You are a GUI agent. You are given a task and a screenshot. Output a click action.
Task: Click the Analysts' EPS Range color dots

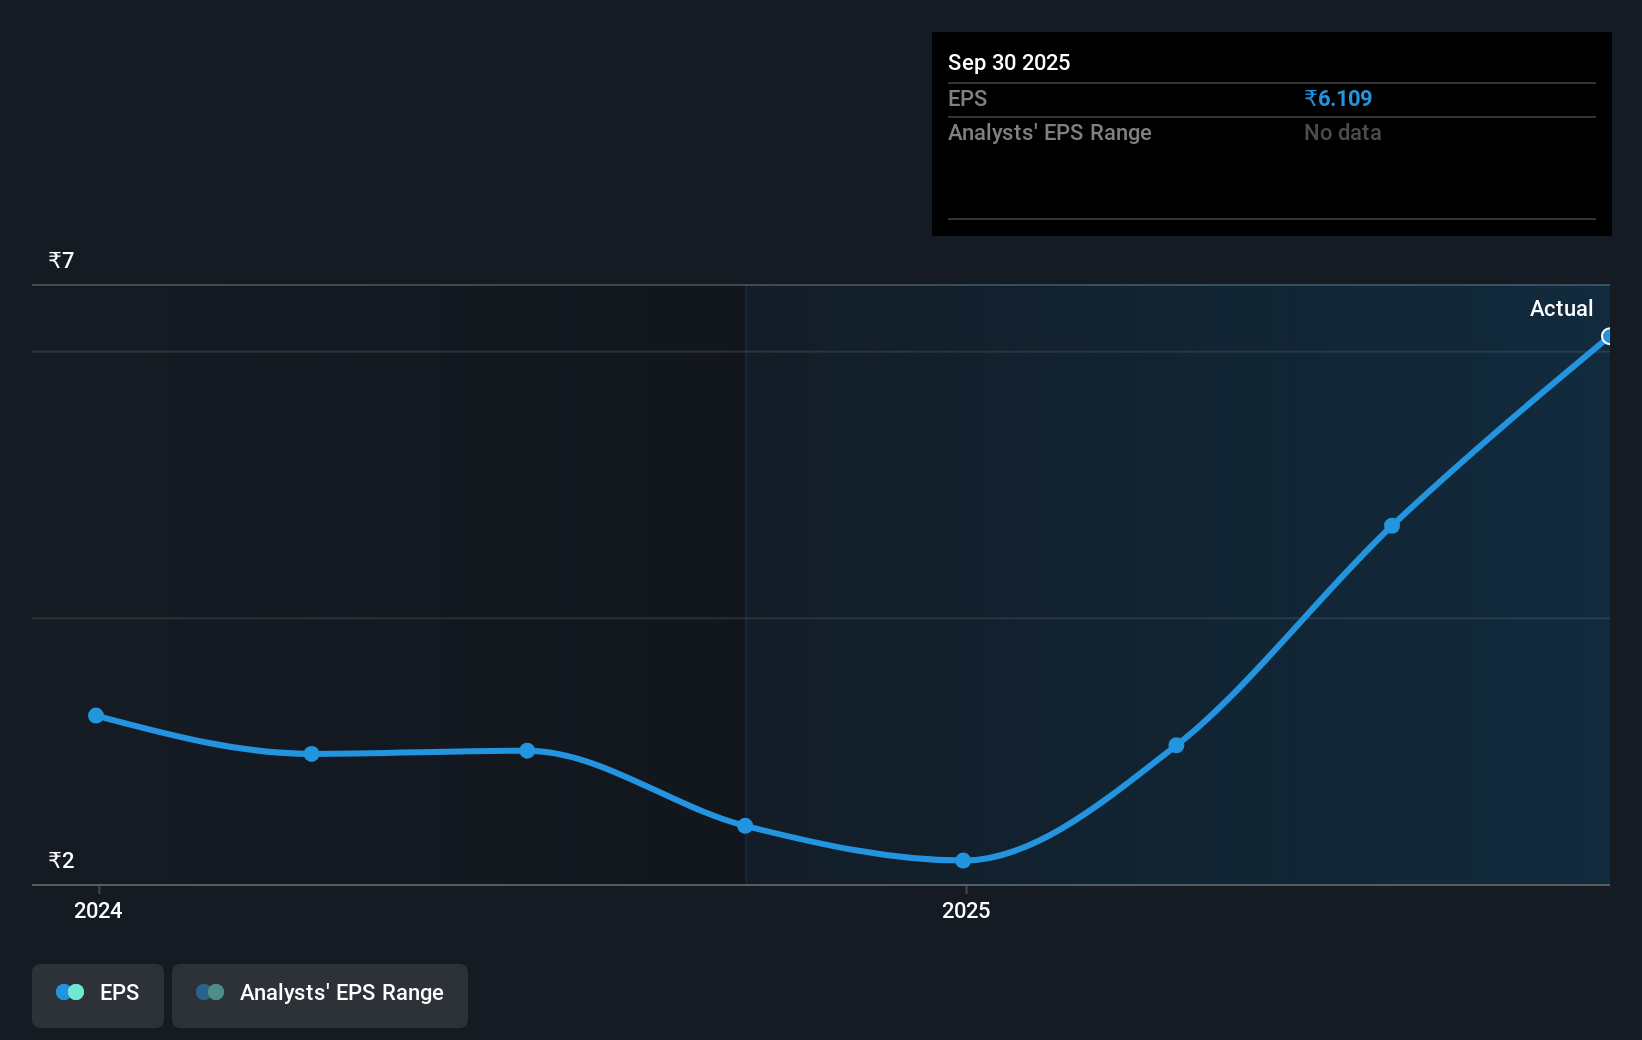pyautogui.click(x=210, y=992)
